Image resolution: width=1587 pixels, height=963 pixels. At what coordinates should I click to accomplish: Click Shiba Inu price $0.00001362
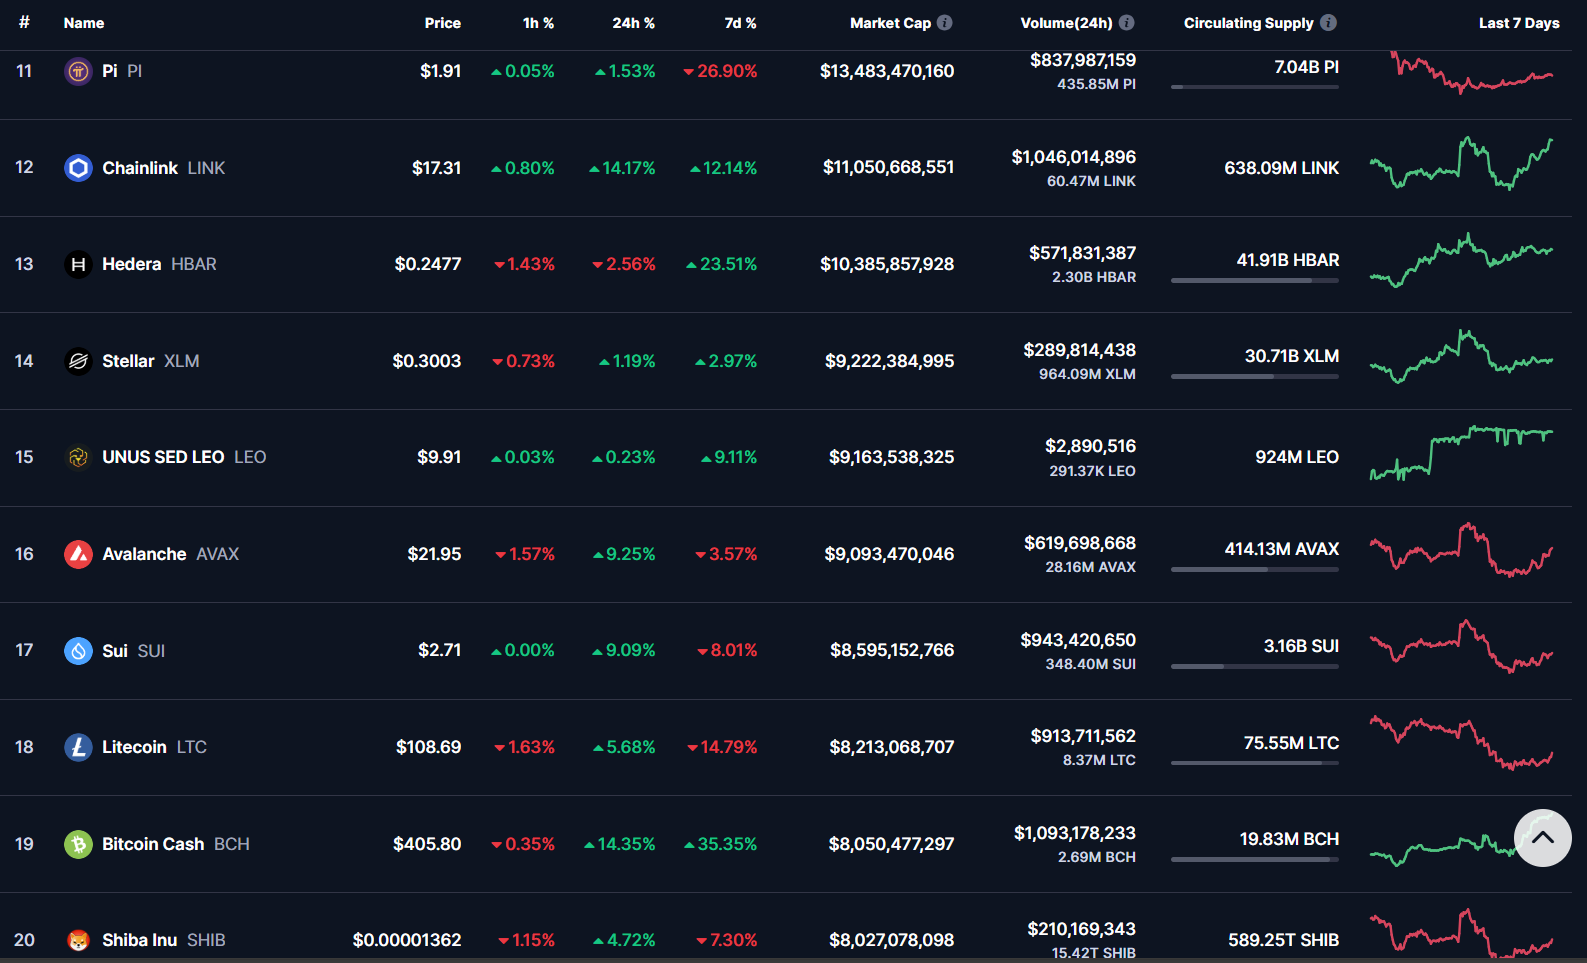pyautogui.click(x=407, y=940)
